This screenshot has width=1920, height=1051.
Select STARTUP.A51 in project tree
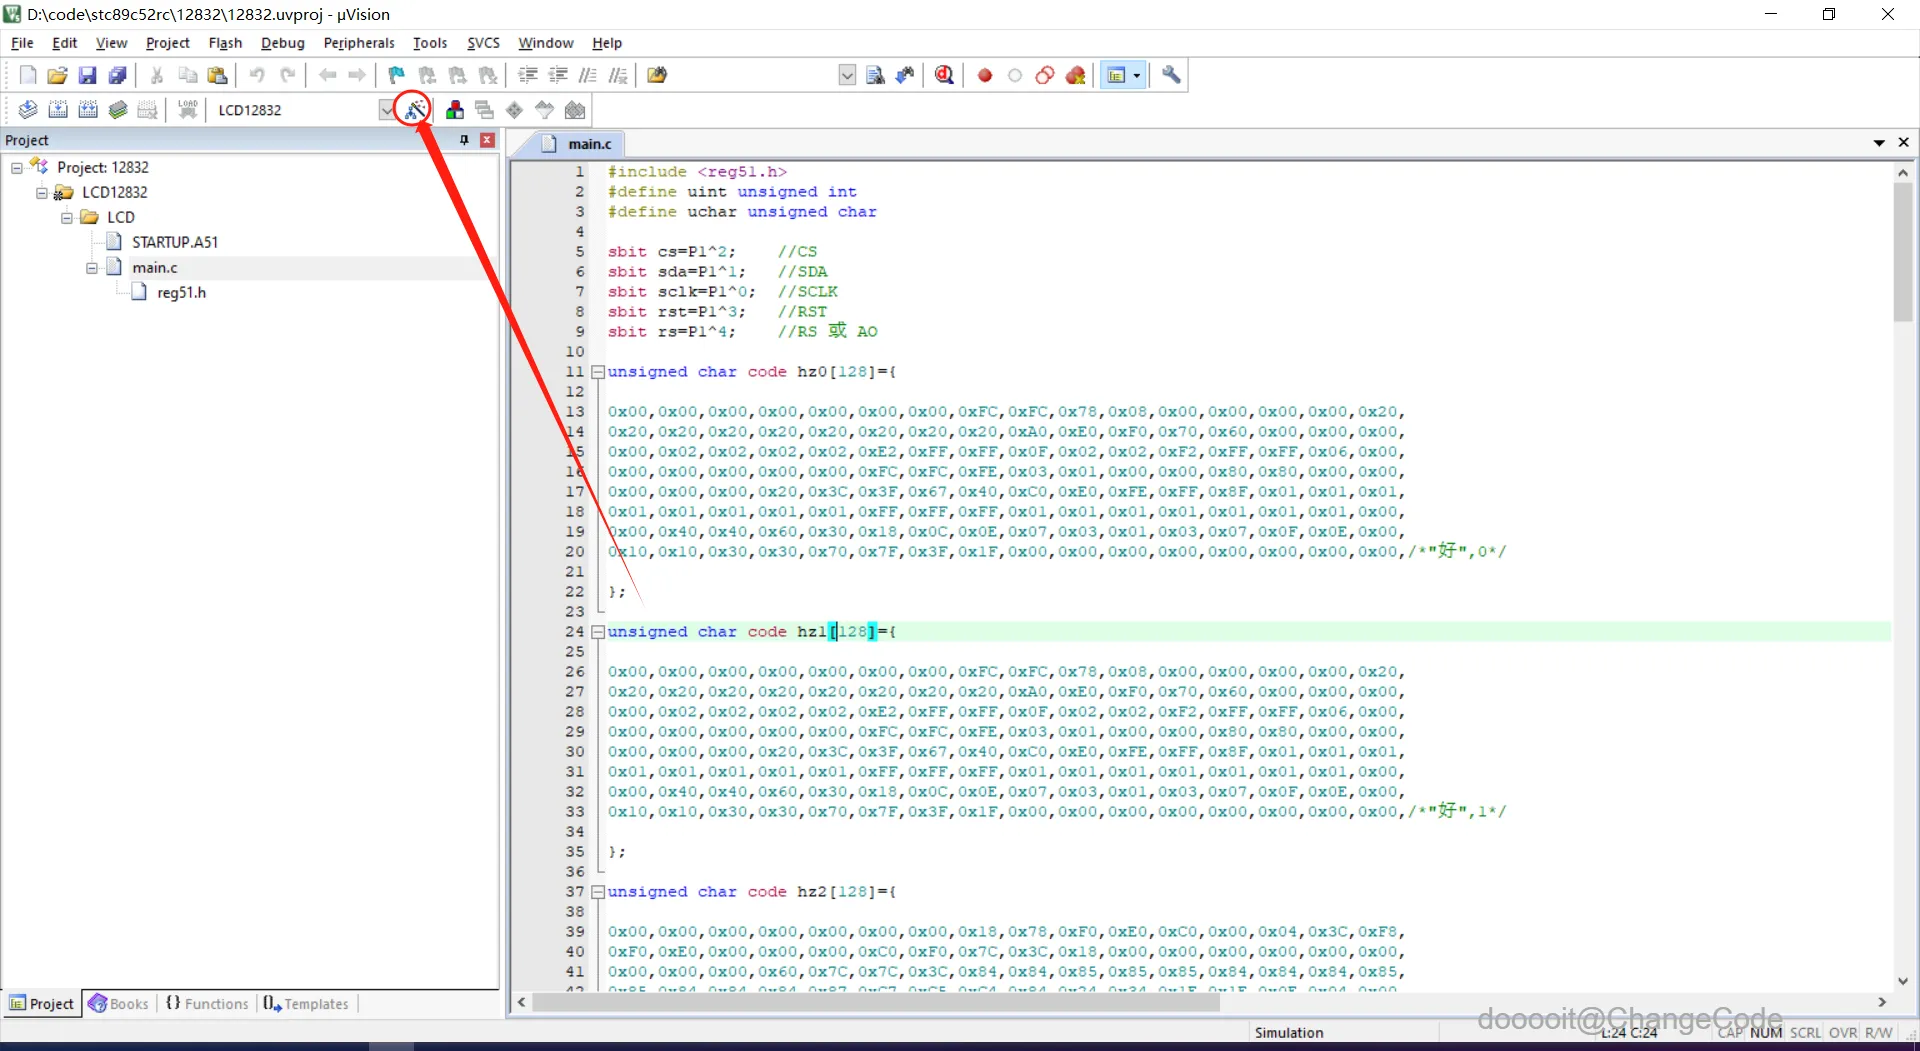pos(174,242)
